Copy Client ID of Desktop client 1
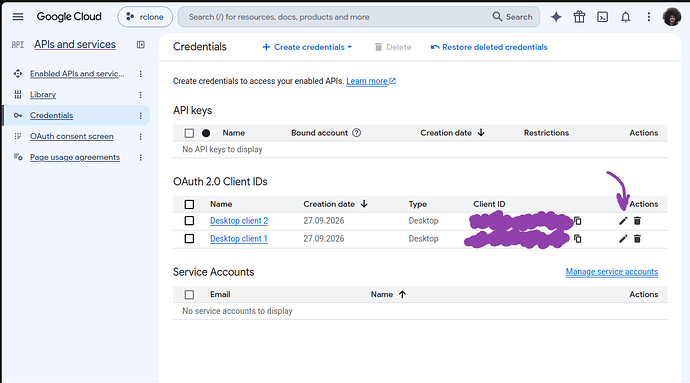The height and width of the screenshot is (383, 690). pos(577,239)
